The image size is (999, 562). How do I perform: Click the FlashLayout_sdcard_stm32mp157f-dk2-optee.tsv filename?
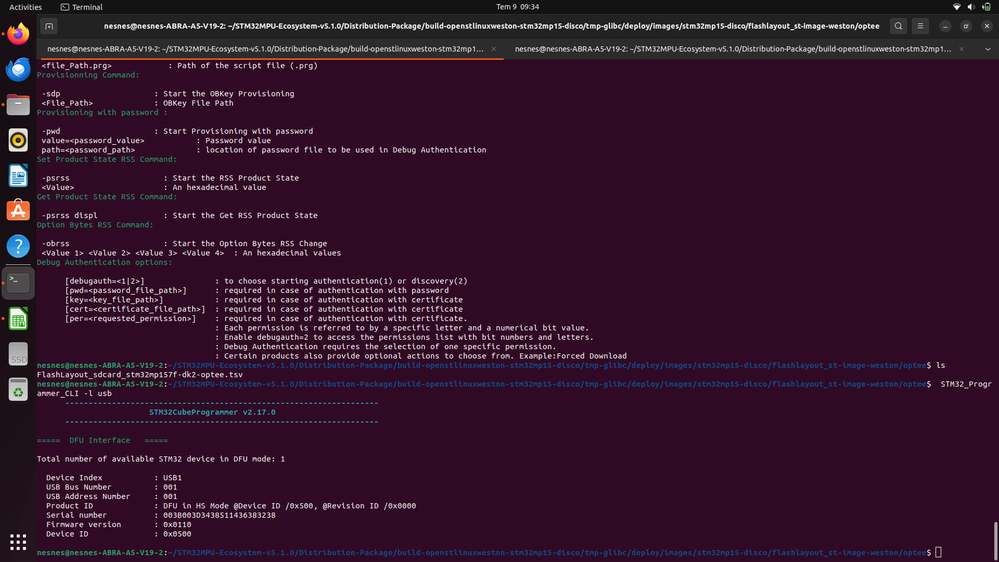tap(140, 375)
